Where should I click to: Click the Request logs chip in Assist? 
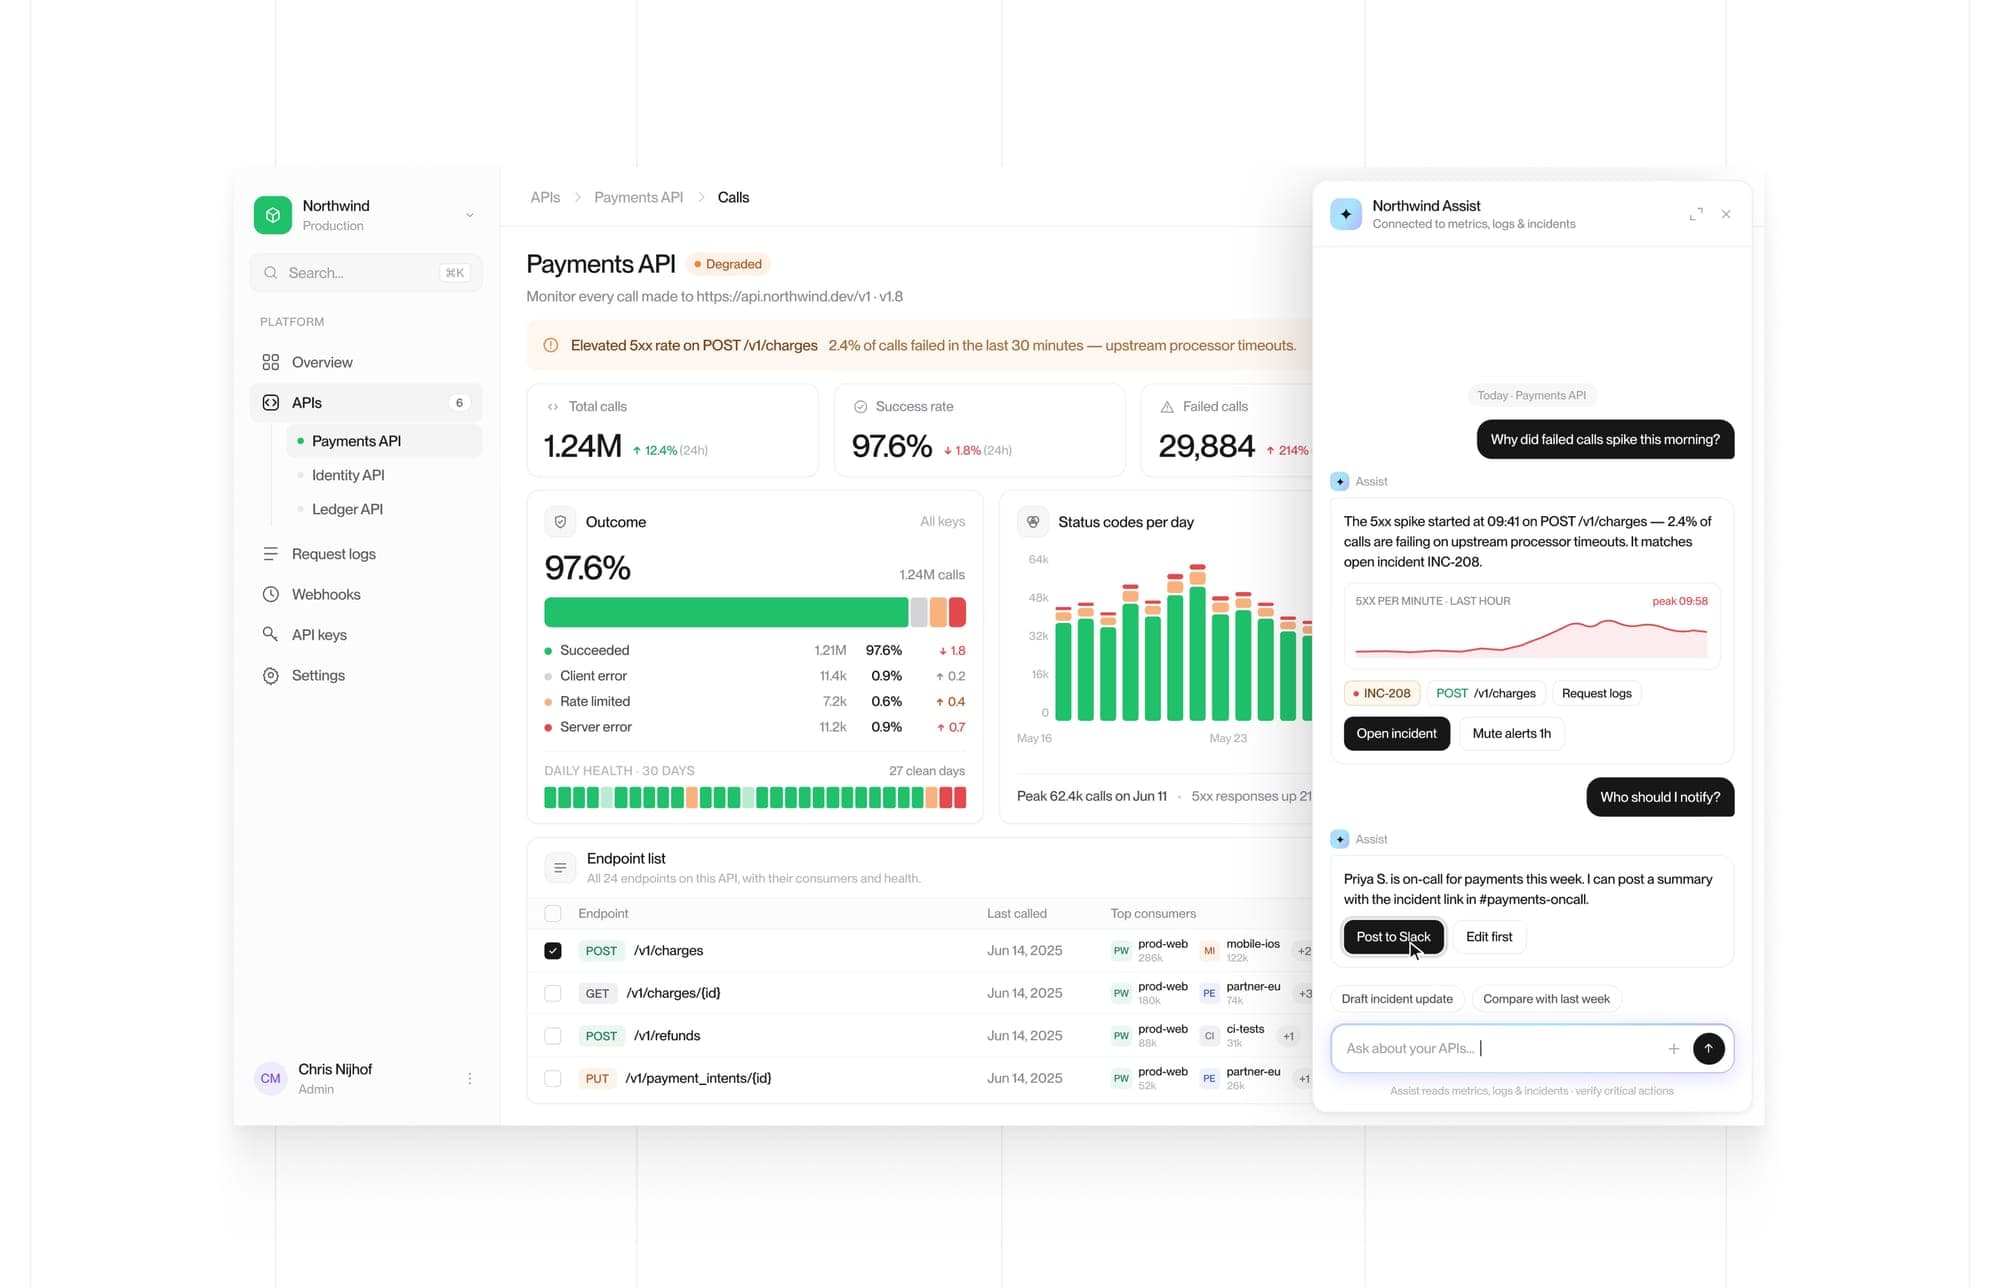point(1596,693)
